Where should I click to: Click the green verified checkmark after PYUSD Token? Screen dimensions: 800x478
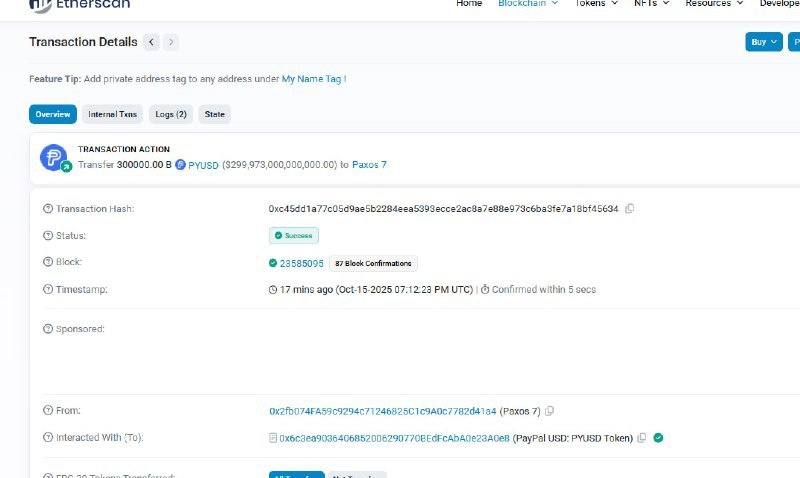pos(658,438)
